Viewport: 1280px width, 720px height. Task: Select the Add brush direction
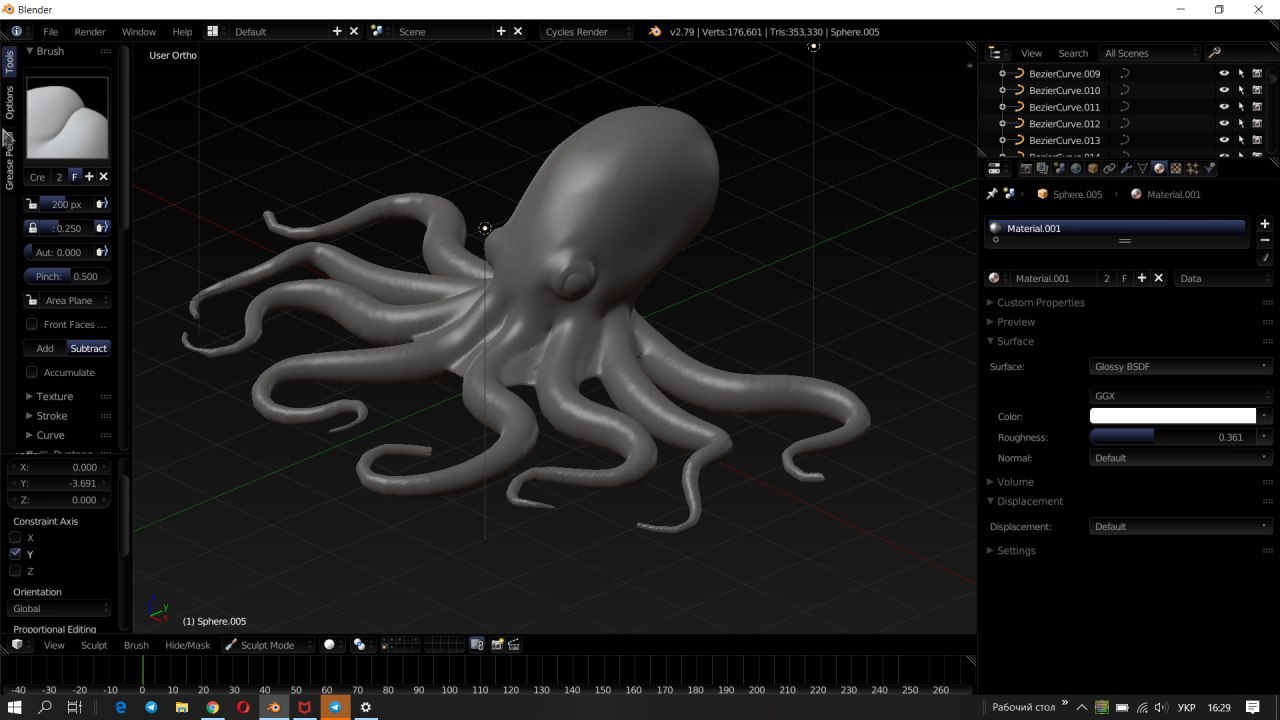click(x=45, y=348)
